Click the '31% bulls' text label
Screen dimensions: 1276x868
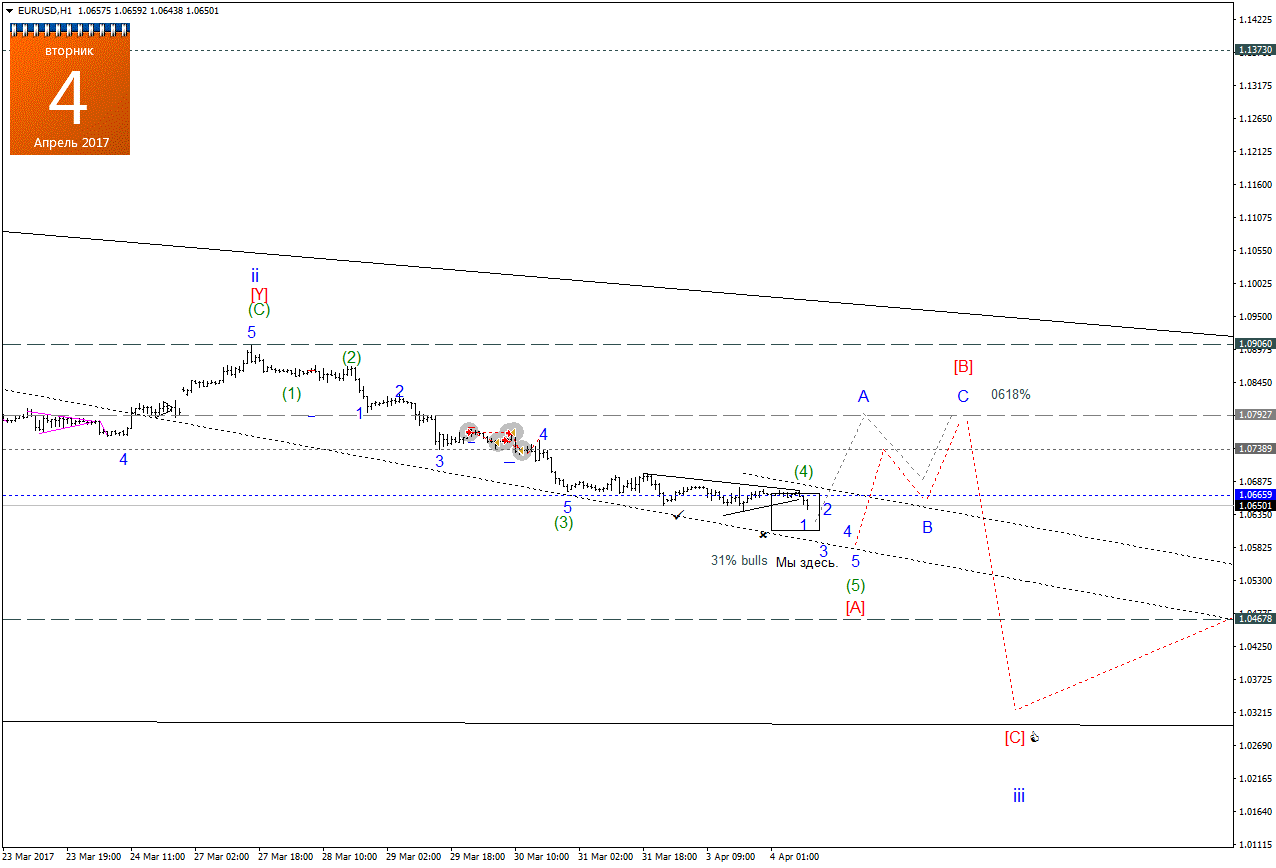tap(739, 561)
